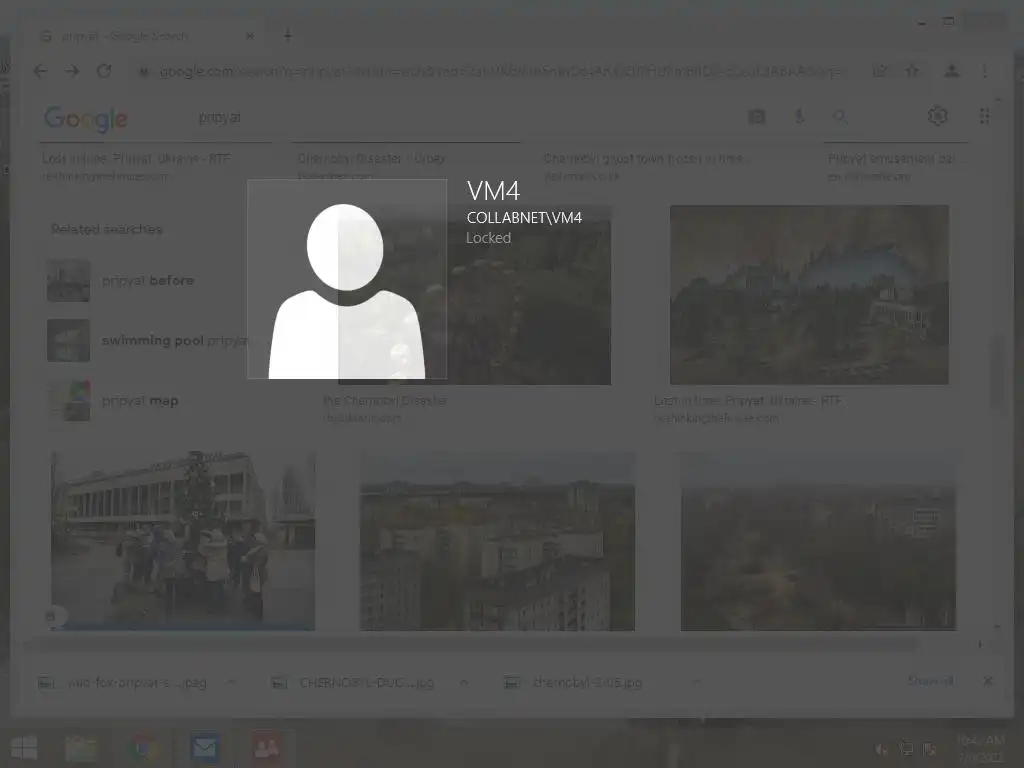
Task: Click the volume icon in system tray
Action: (881, 749)
